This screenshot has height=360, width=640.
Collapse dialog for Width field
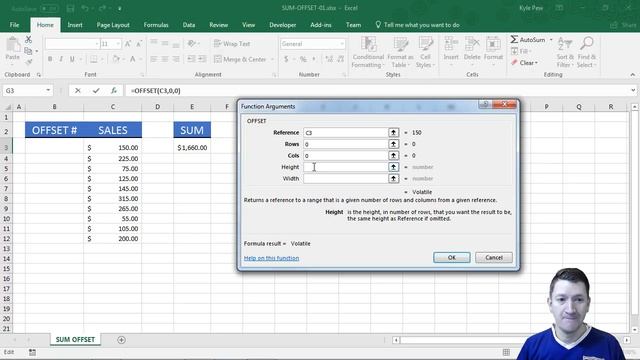point(393,178)
